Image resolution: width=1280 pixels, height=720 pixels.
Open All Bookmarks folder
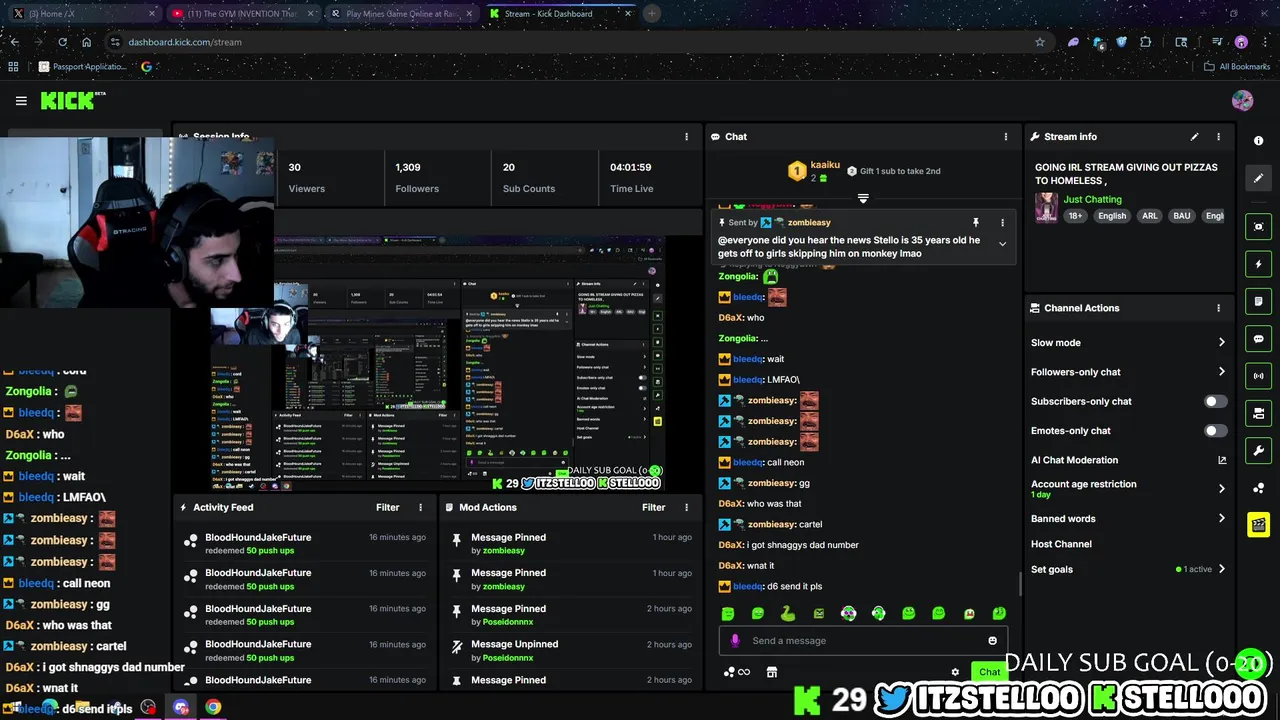coord(1236,67)
